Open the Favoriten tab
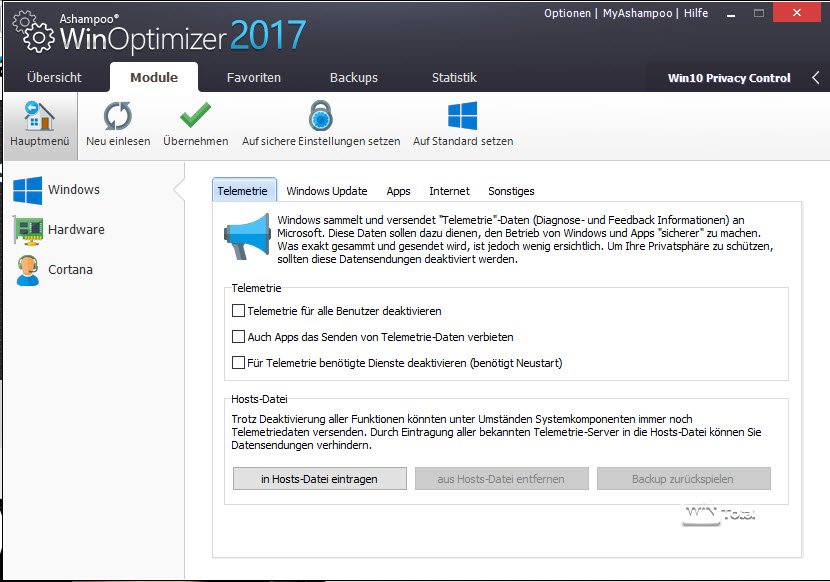 tap(254, 77)
